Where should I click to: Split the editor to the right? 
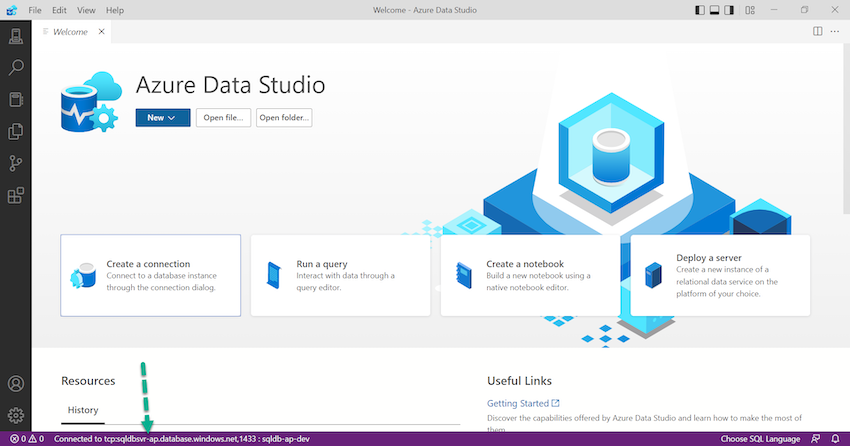coord(817,31)
